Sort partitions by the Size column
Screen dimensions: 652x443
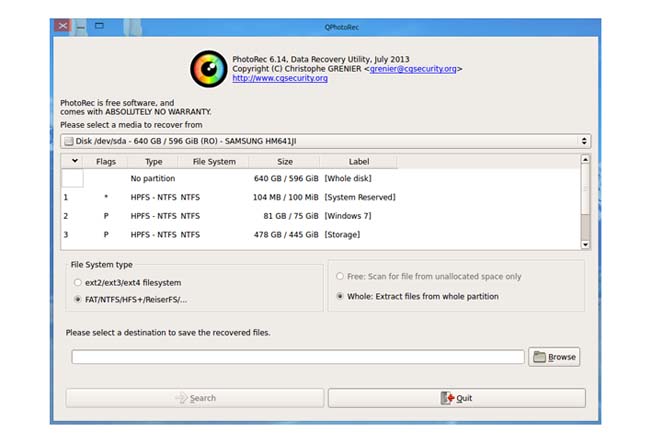tap(285, 161)
